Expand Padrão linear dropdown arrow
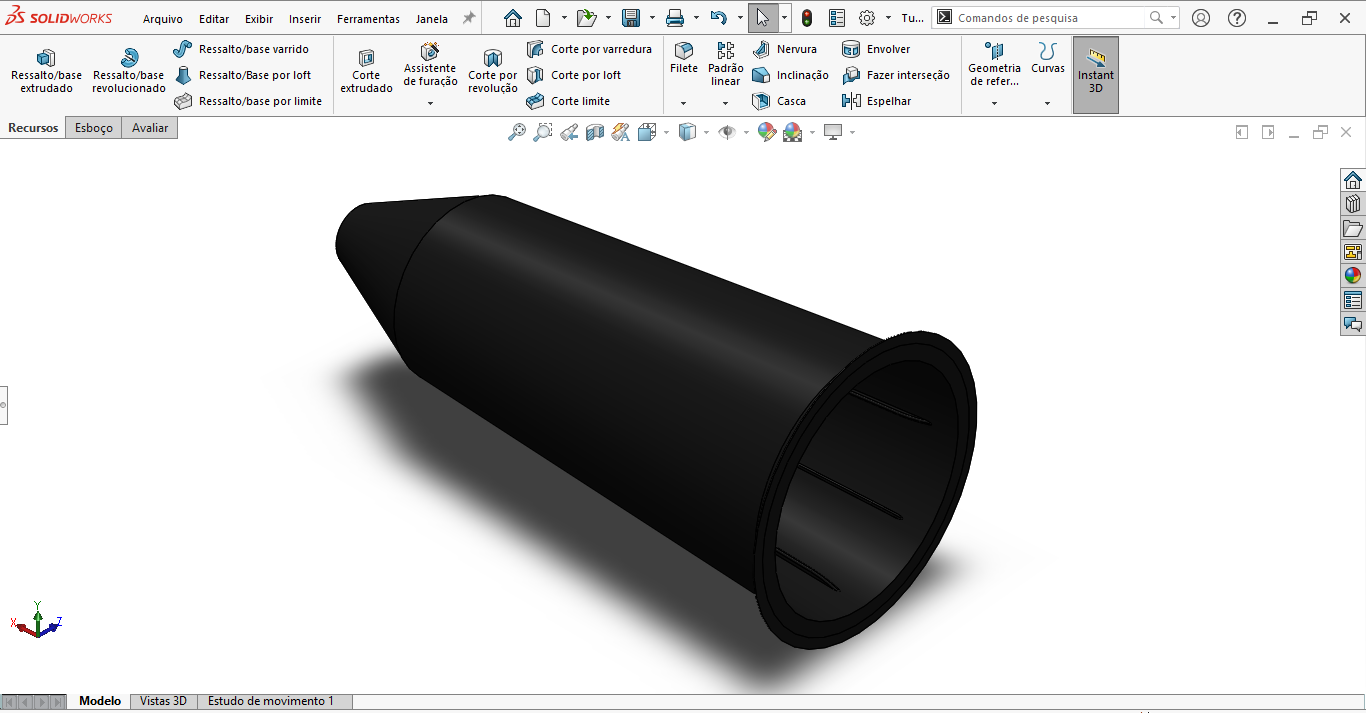This screenshot has height=713, width=1366. pyautogui.click(x=726, y=103)
